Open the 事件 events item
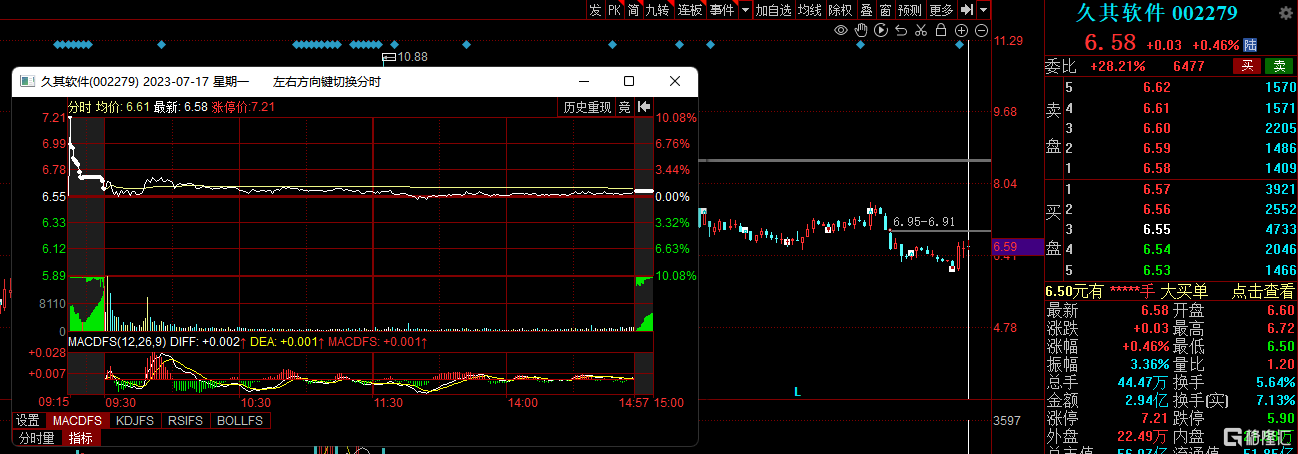 click(x=722, y=10)
